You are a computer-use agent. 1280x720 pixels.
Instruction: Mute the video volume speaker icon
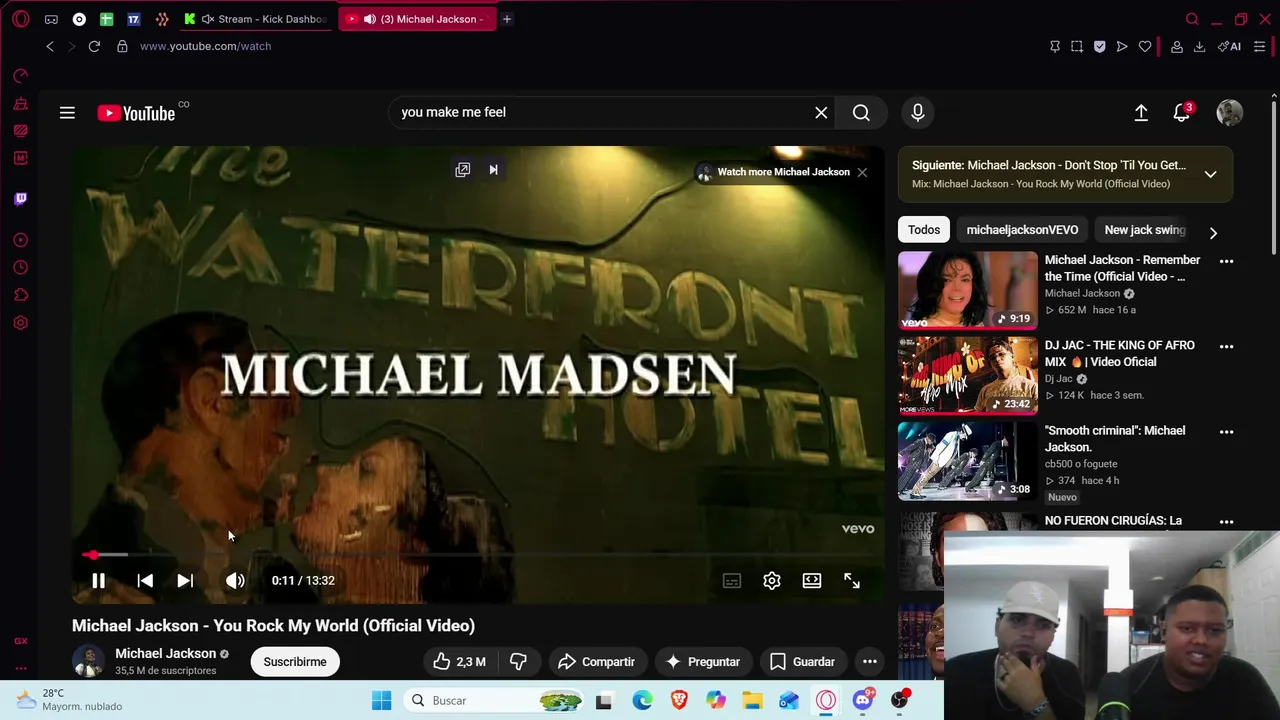[x=235, y=580]
